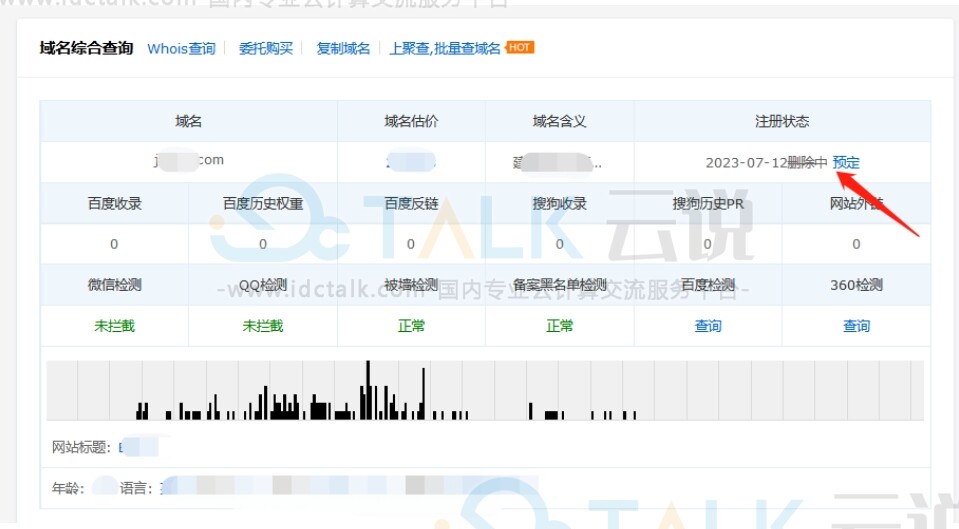
Task: Open 上聚查,批量查域名 link
Action: (x=445, y=48)
